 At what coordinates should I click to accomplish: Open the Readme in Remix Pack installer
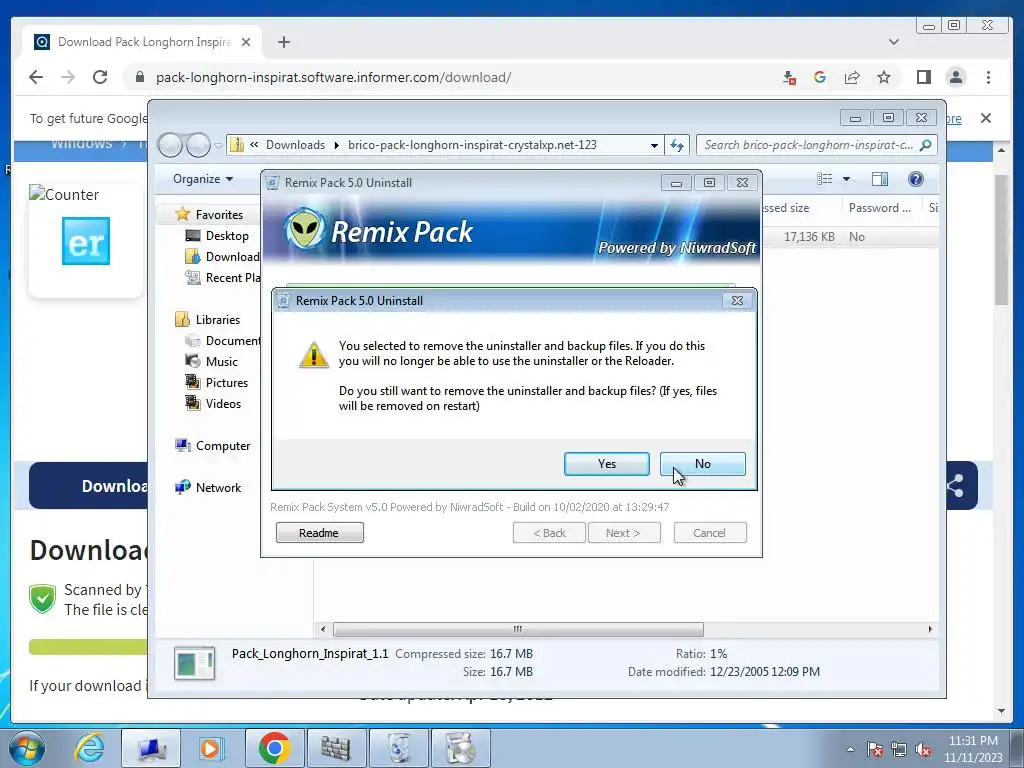[x=319, y=533]
